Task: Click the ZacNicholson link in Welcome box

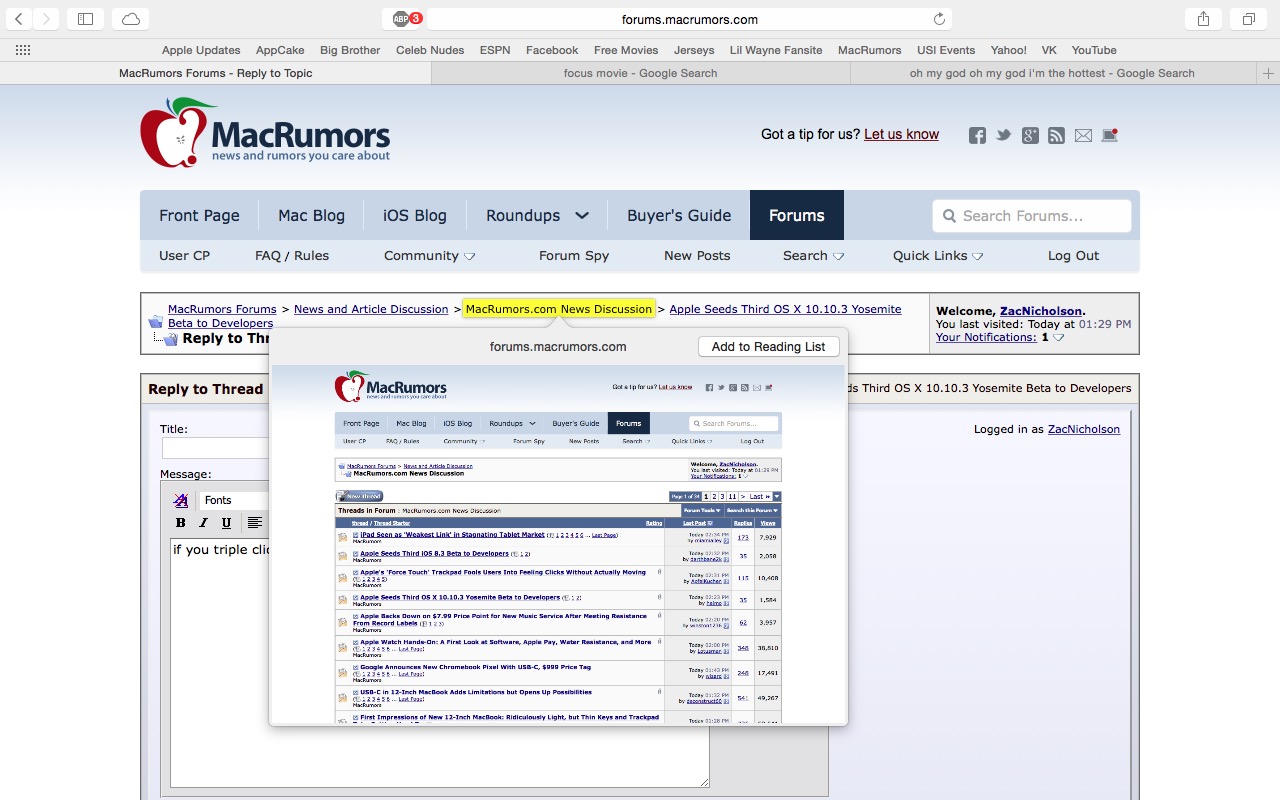Action: click(x=1040, y=311)
